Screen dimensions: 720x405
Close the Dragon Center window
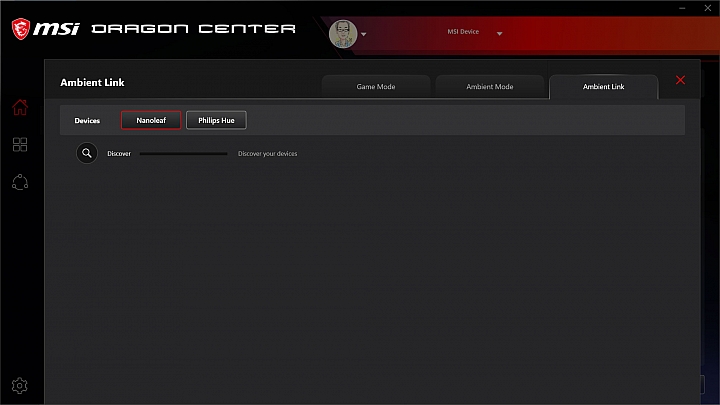[708, 8]
